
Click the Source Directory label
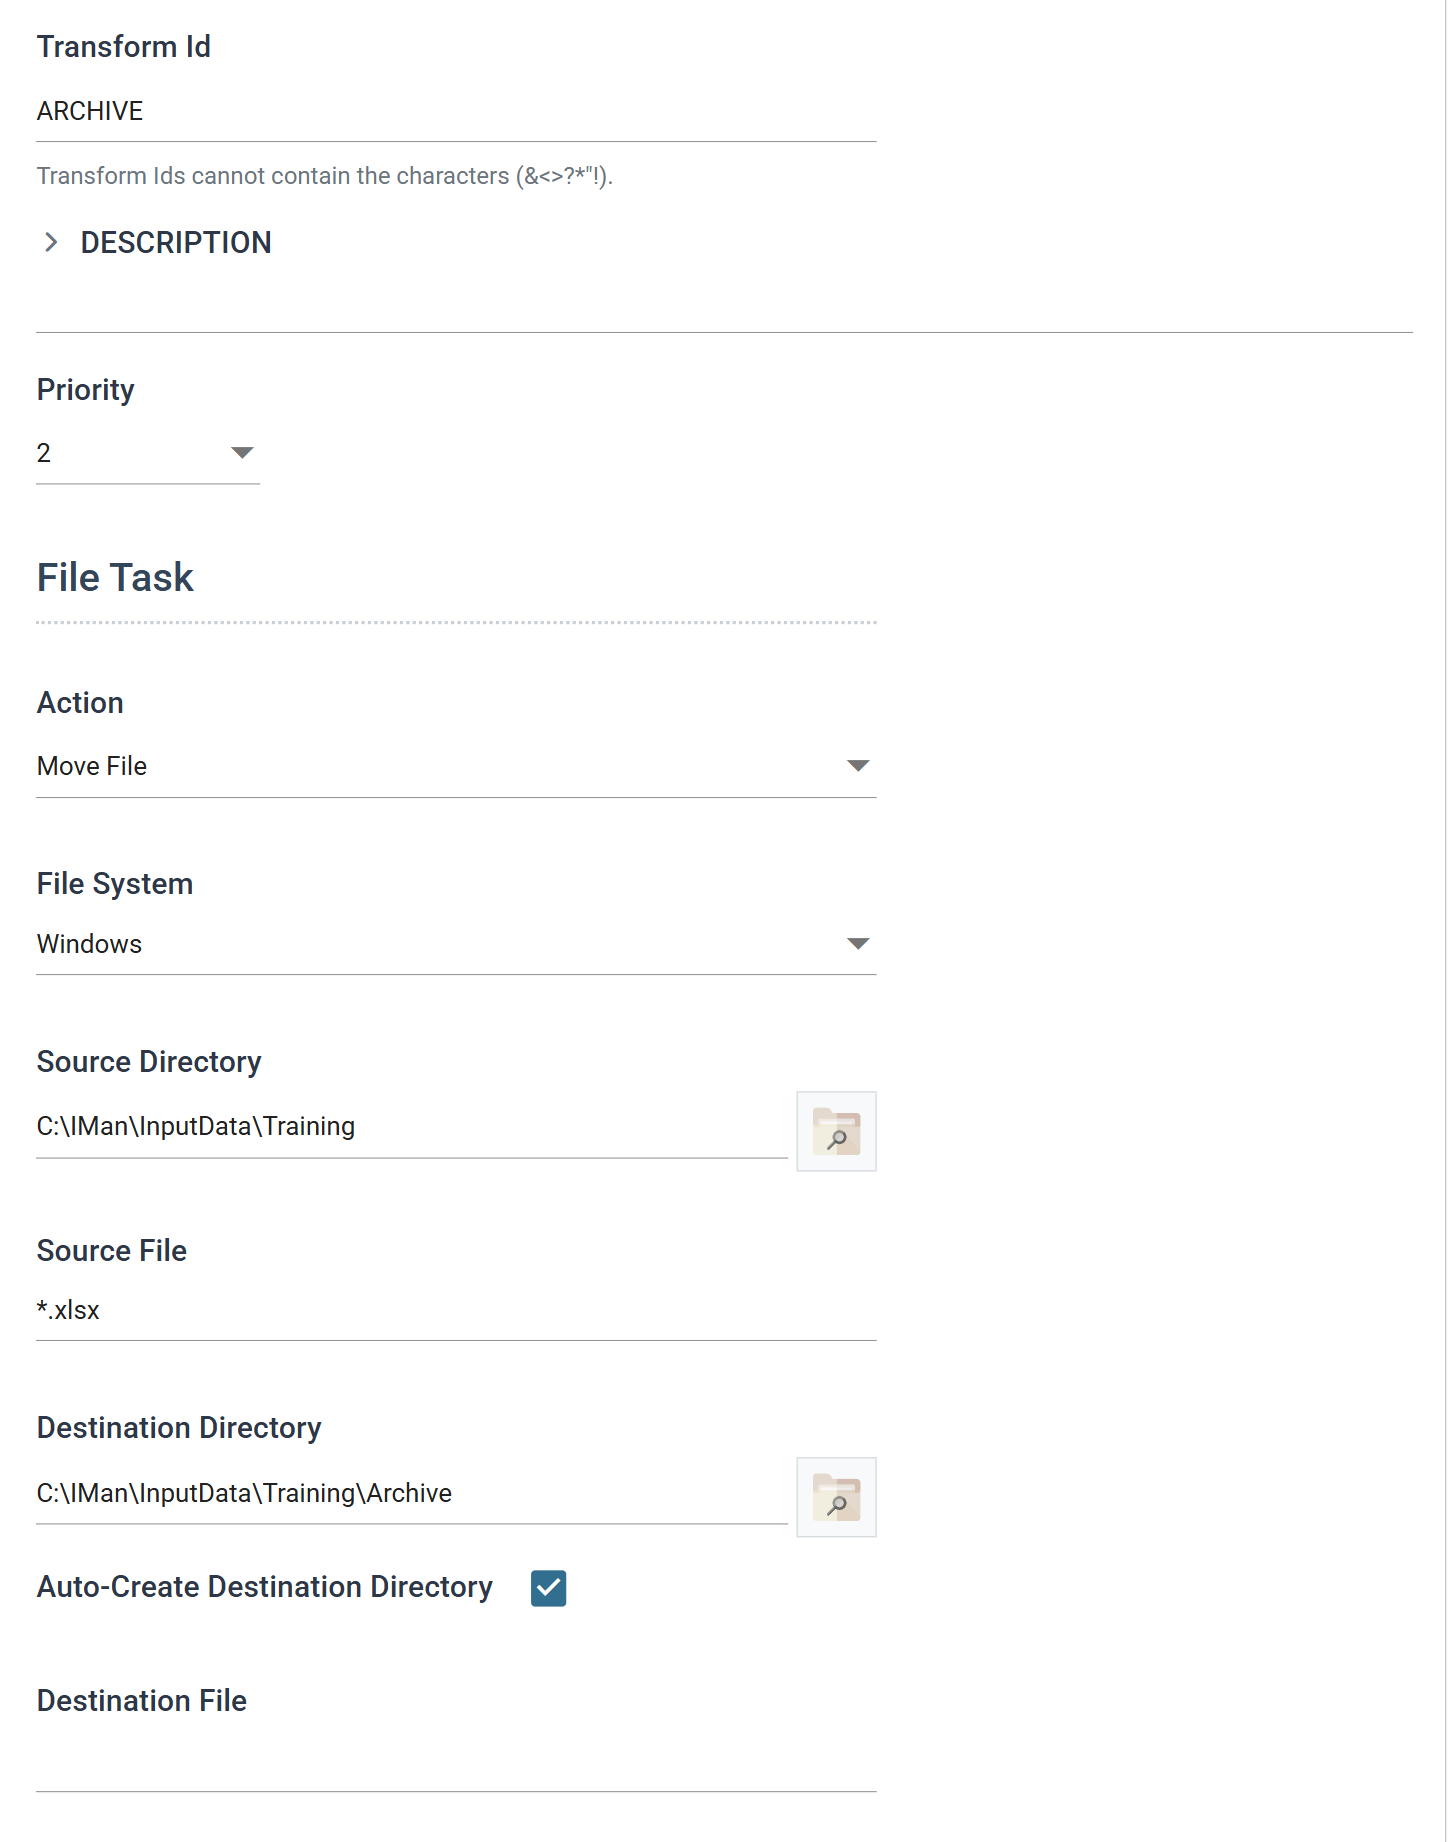tap(149, 1062)
